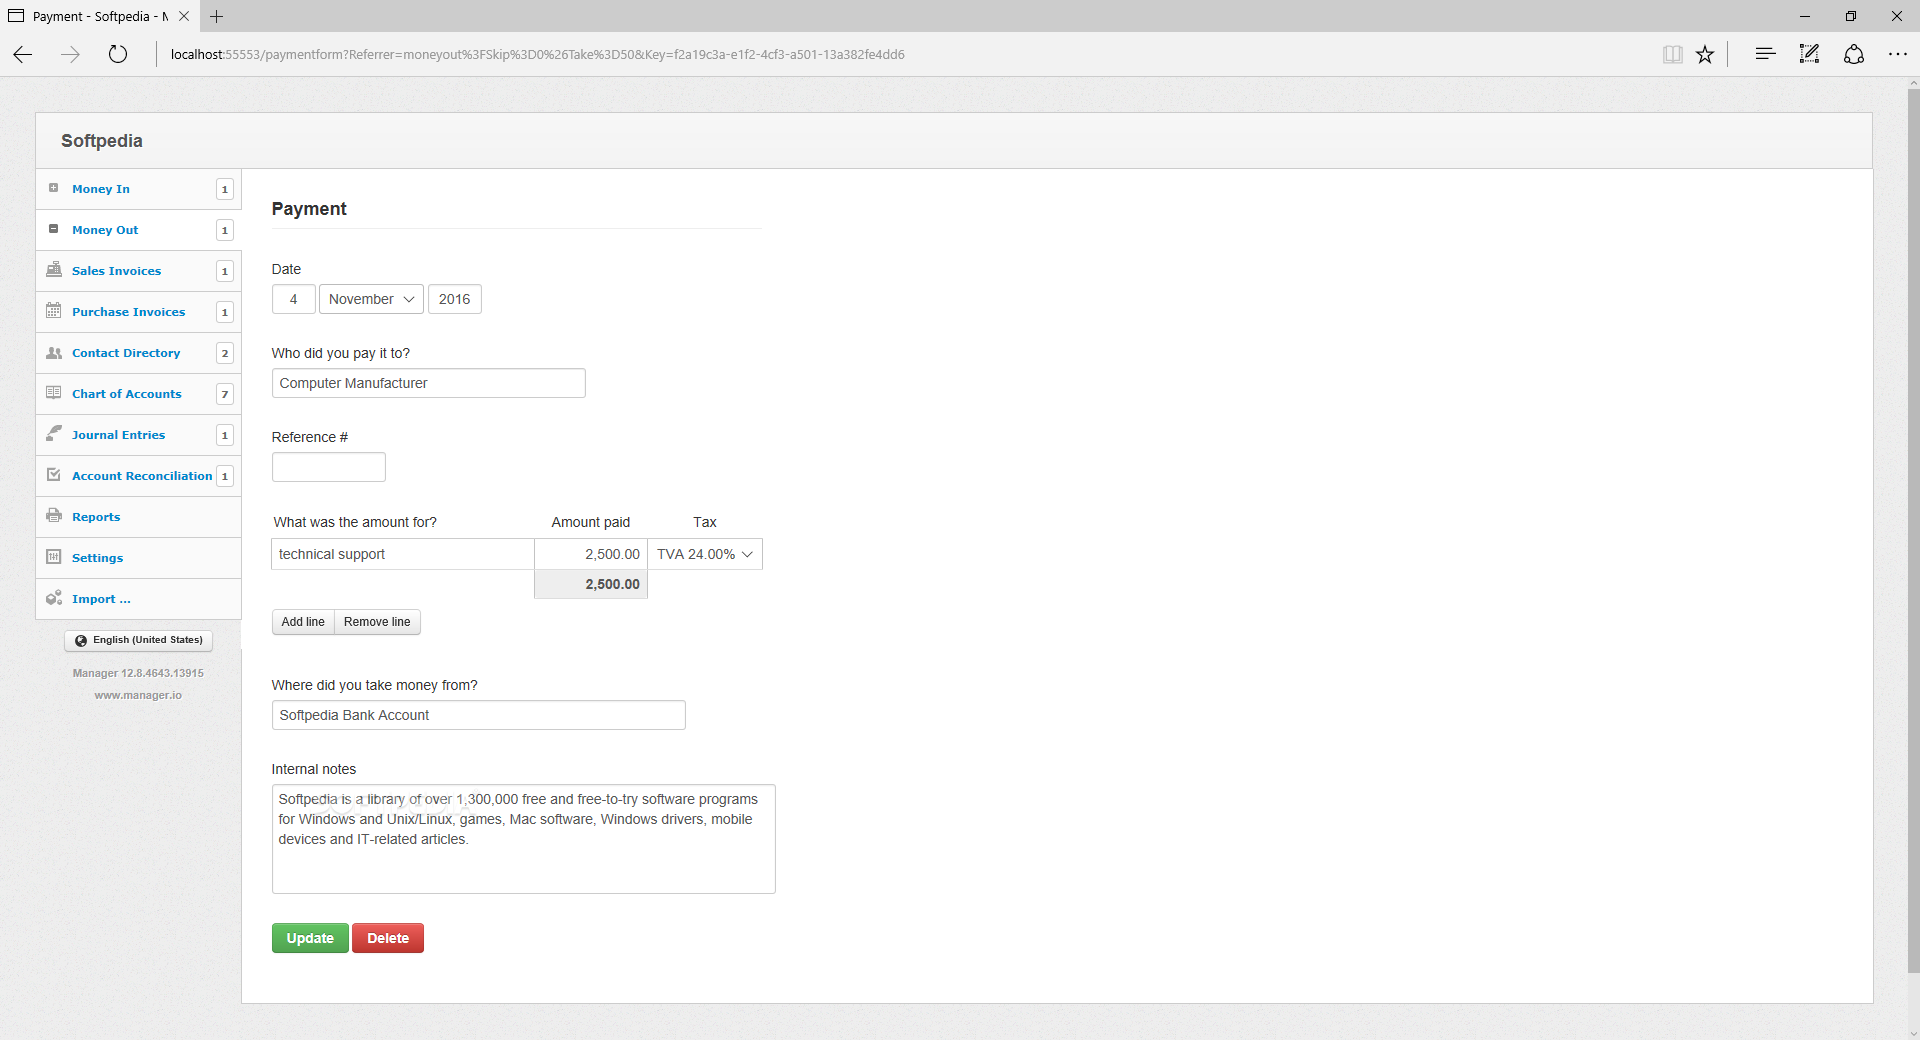
Task: Open the month dropdown showing November
Action: 371,299
